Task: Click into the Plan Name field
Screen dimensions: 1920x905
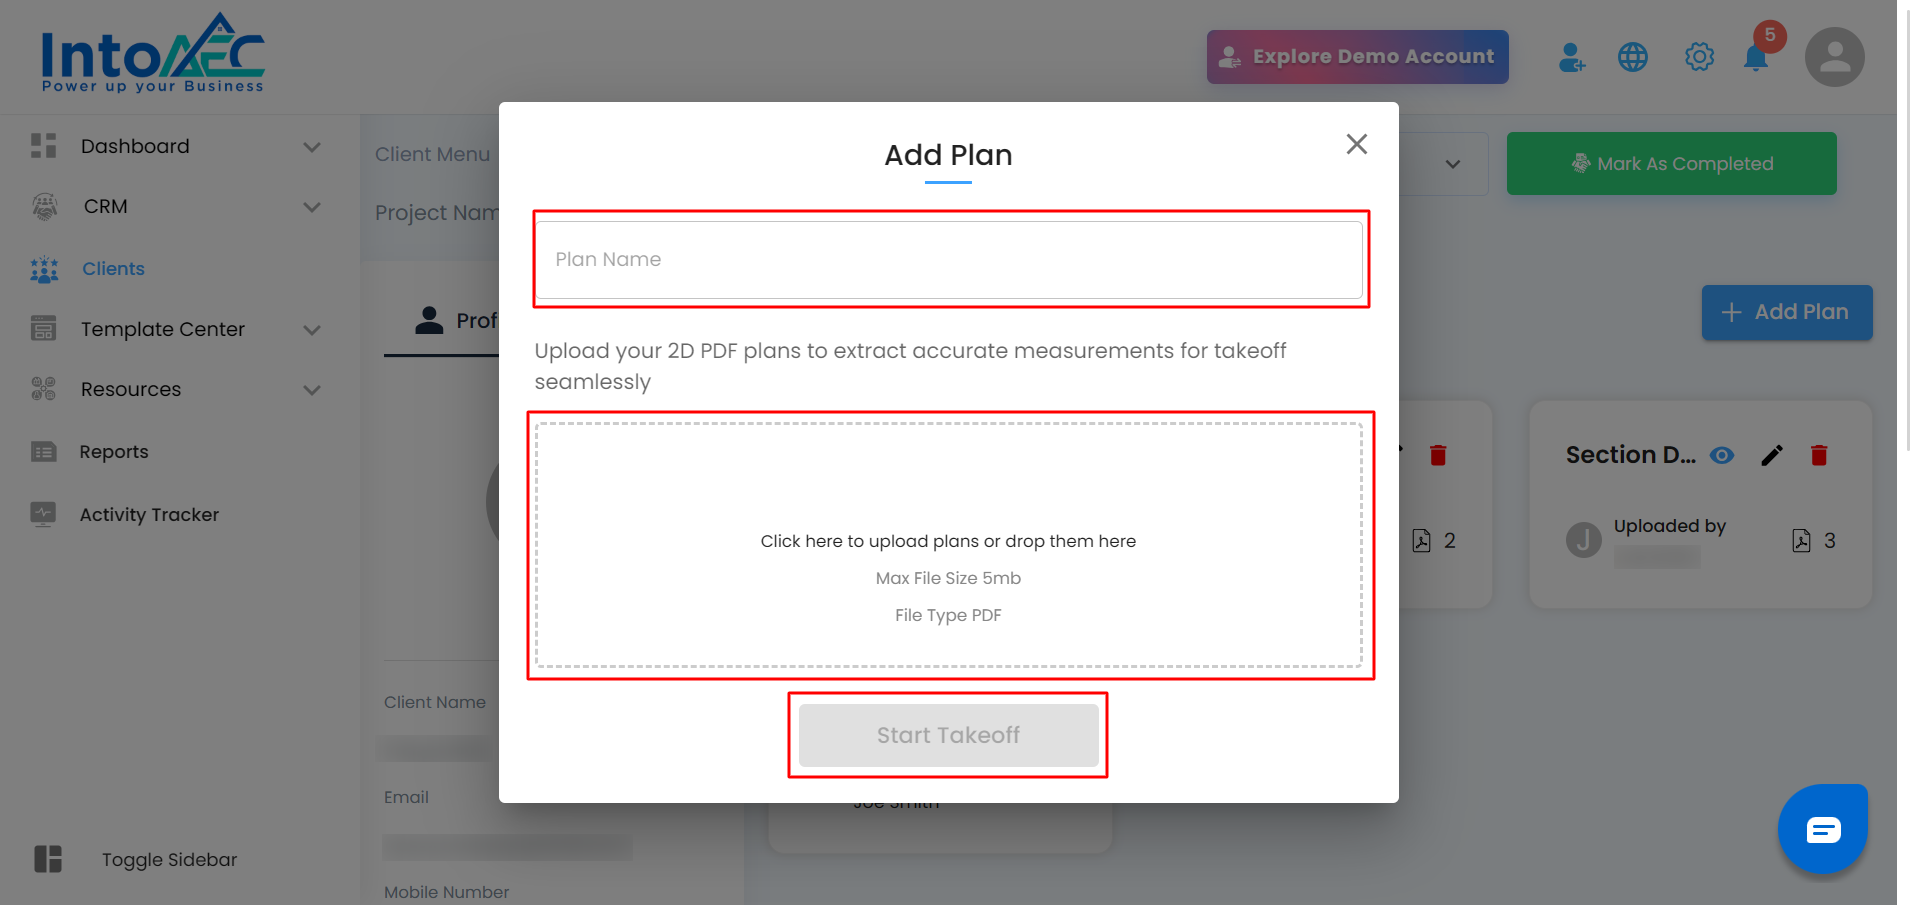Action: [948, 260]
